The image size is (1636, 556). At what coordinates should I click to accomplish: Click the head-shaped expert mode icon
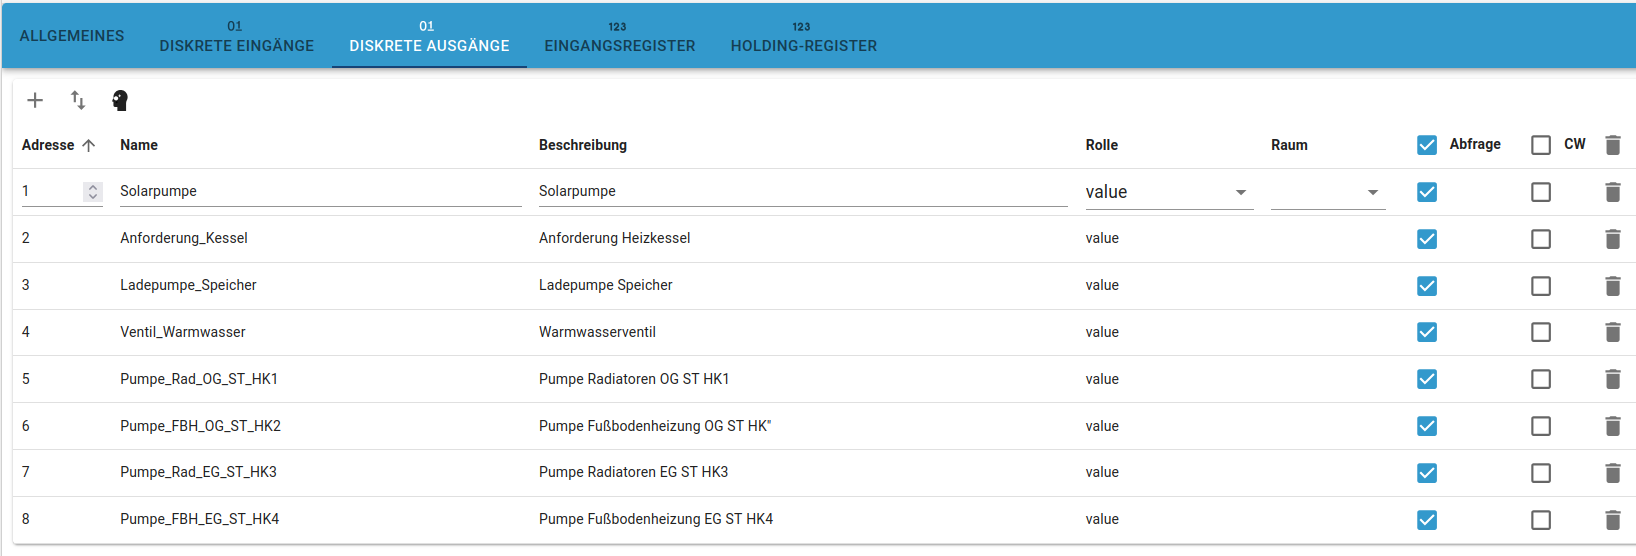click(x=120, y=100)
